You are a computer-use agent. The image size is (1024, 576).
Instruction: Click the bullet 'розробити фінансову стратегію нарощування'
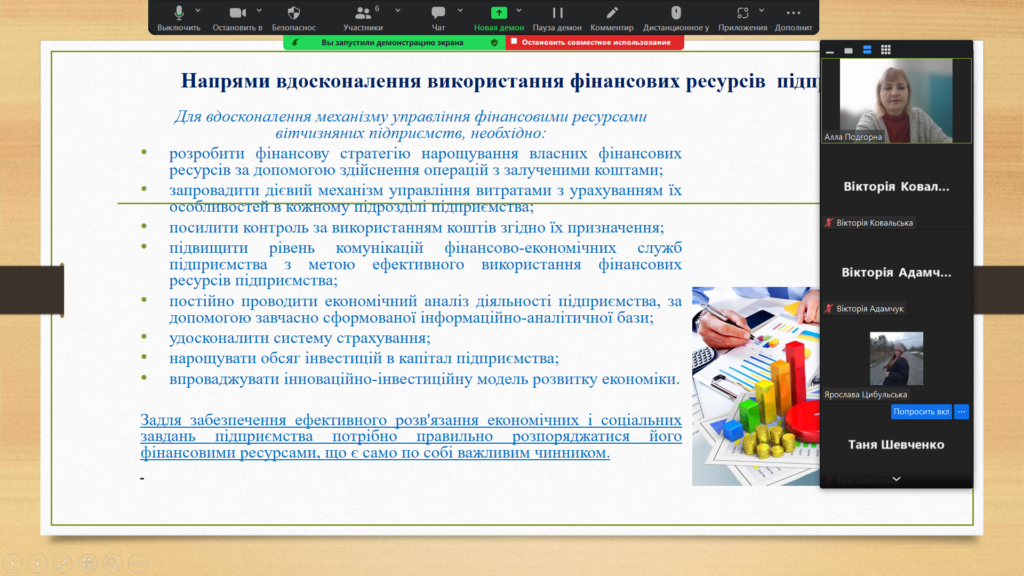[x=425, y=162]
